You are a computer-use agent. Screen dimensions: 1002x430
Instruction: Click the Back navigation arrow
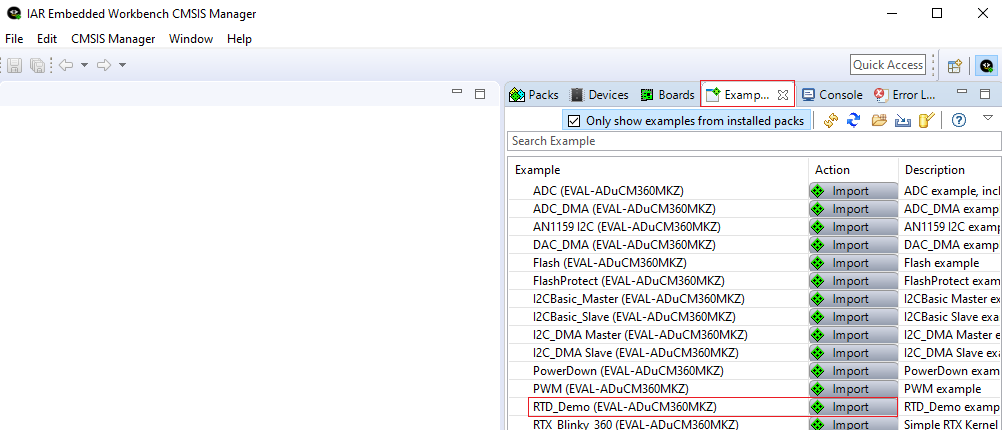[66, 65]
